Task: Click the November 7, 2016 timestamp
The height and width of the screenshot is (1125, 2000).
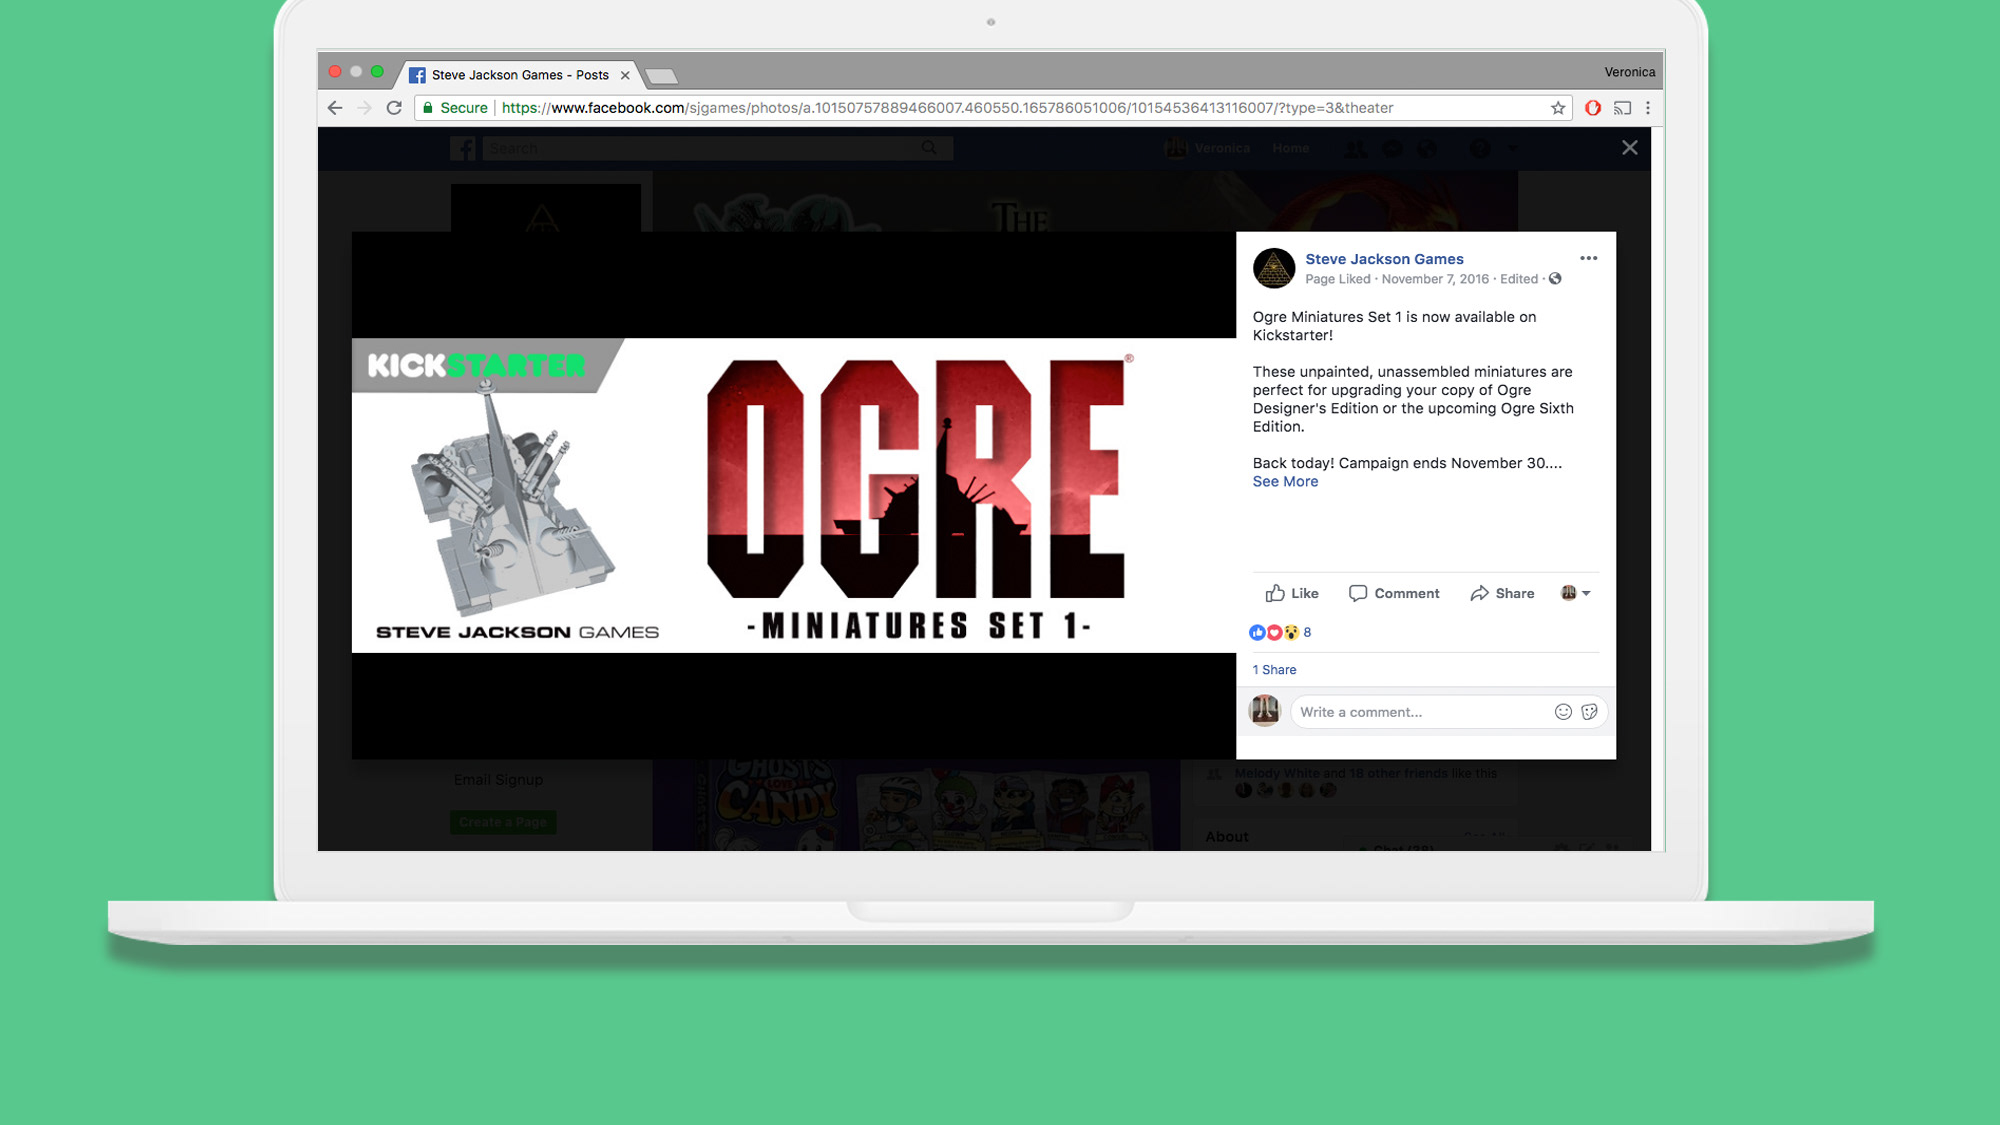Action: 1435,279
